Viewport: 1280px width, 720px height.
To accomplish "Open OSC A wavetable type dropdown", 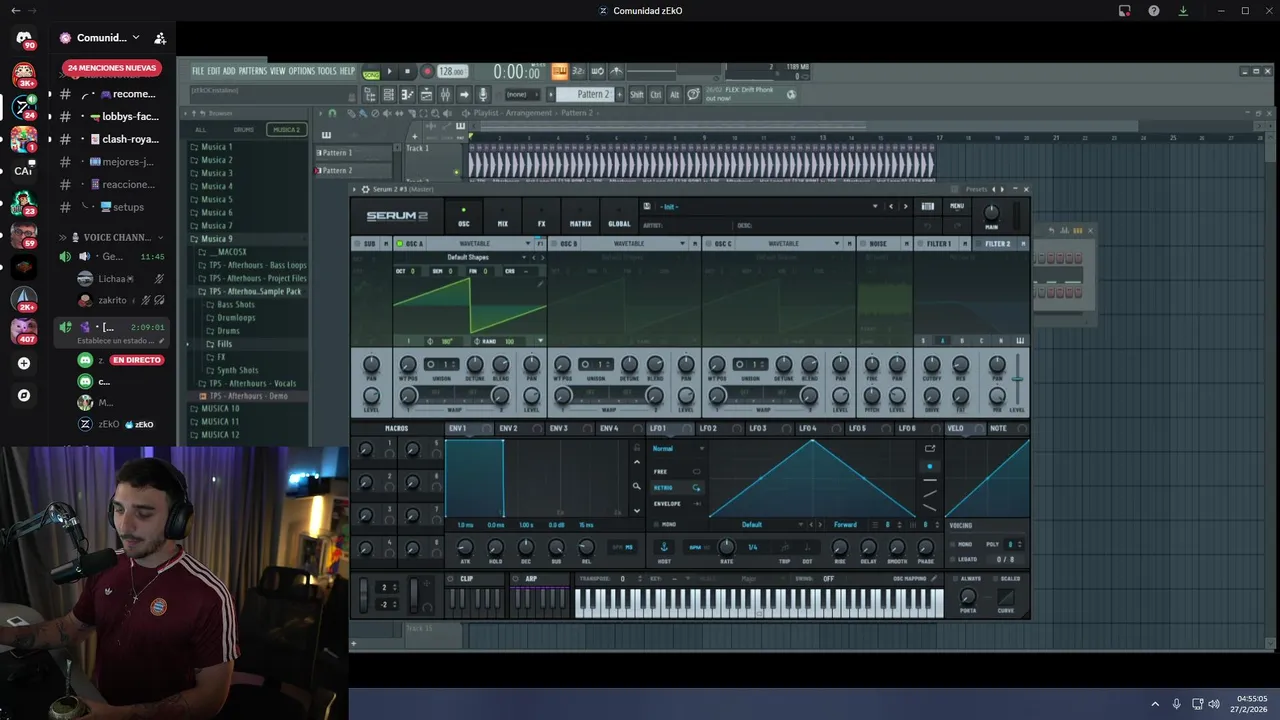I will tap(528, 244).
